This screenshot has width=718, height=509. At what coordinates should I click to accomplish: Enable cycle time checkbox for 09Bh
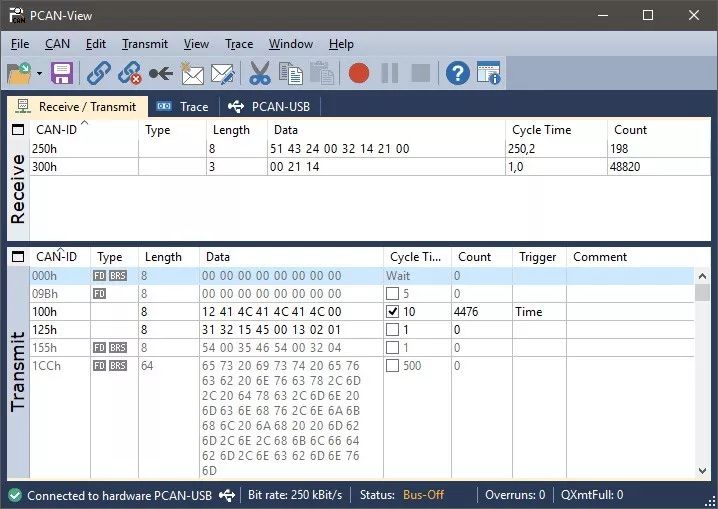click(x=392, y=293)
